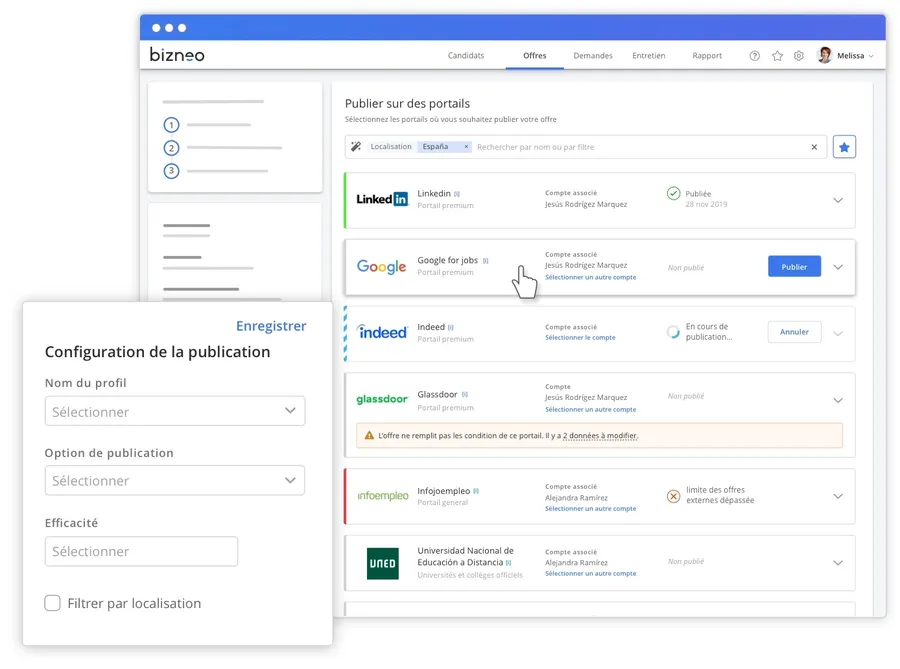Click info icon next to Glassdoor name
The height and width of the screenshot is (669, 900).
[x=465, y=395]
